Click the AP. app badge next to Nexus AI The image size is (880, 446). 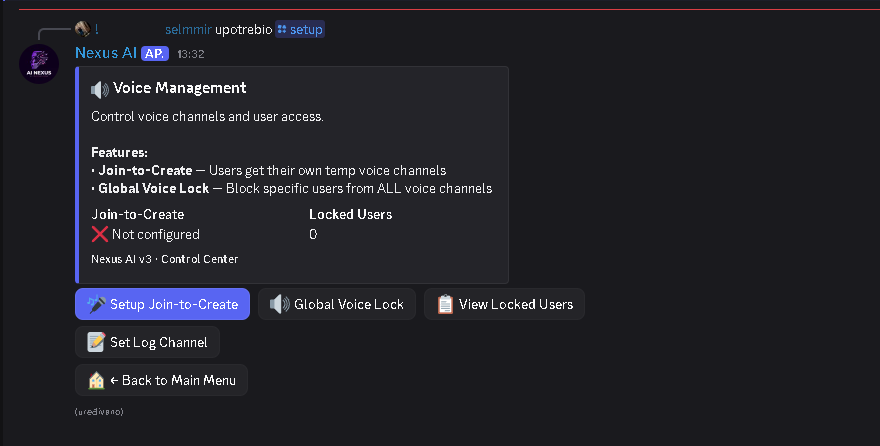(155, 53)
